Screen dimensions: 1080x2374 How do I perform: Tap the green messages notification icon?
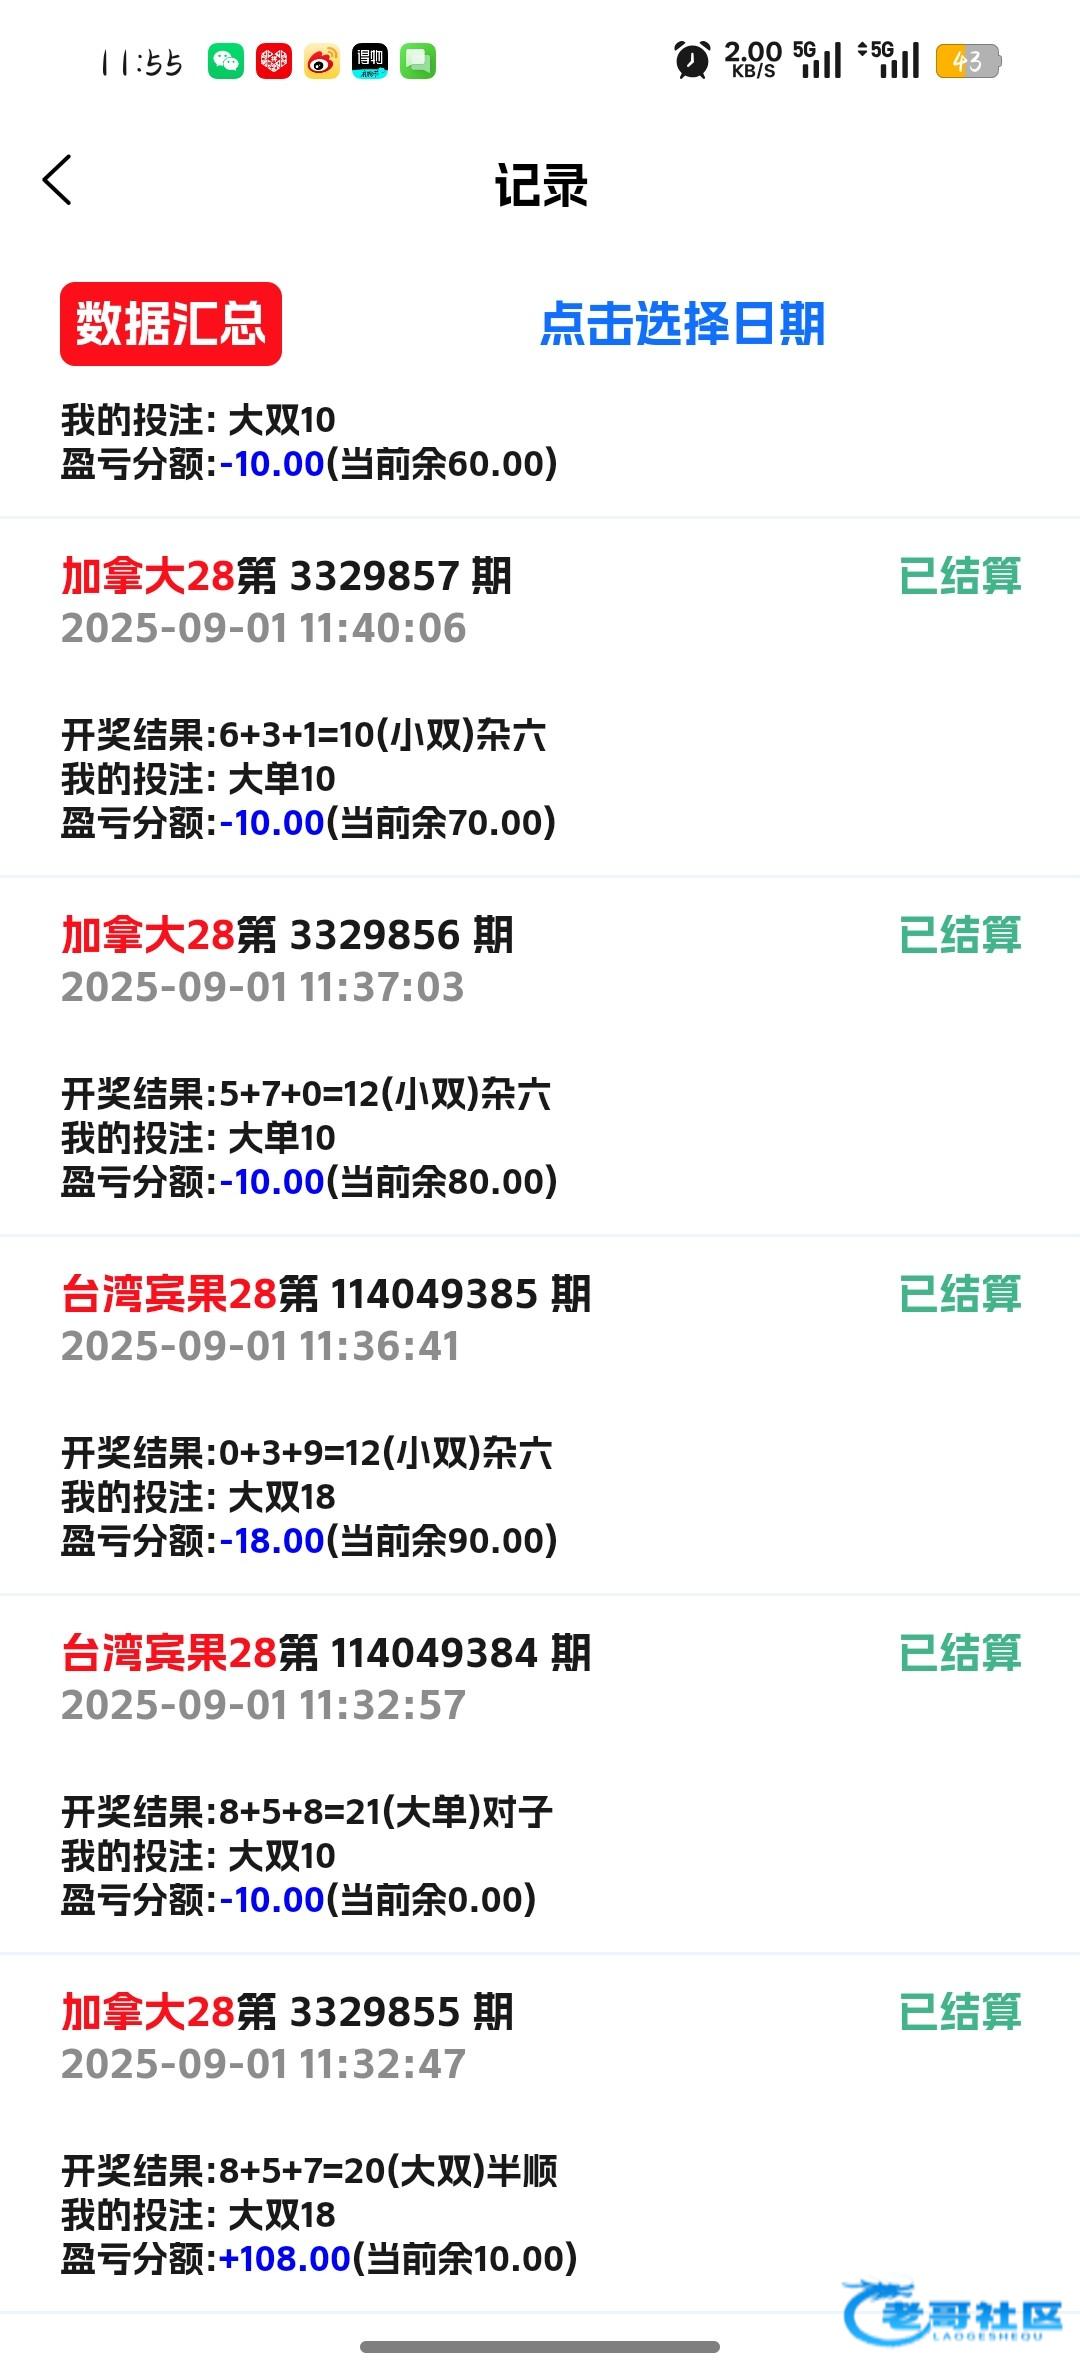click(418, 62)
